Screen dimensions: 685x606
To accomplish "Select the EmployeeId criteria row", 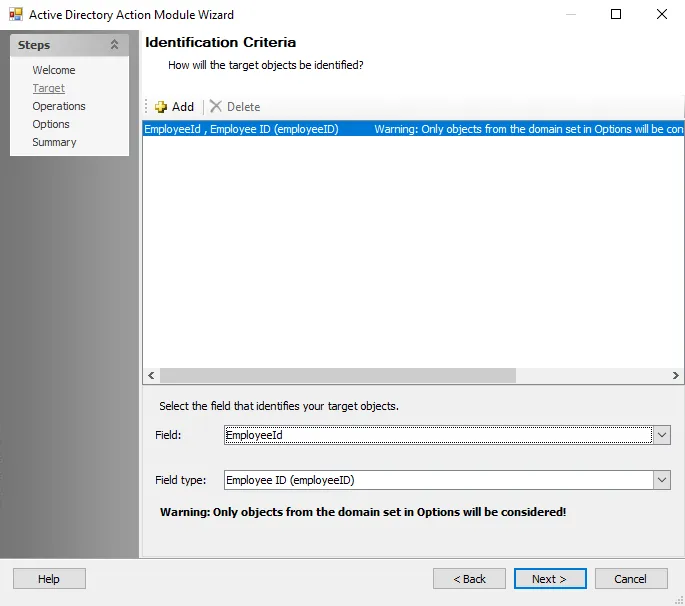I will (x=413, y=129).
